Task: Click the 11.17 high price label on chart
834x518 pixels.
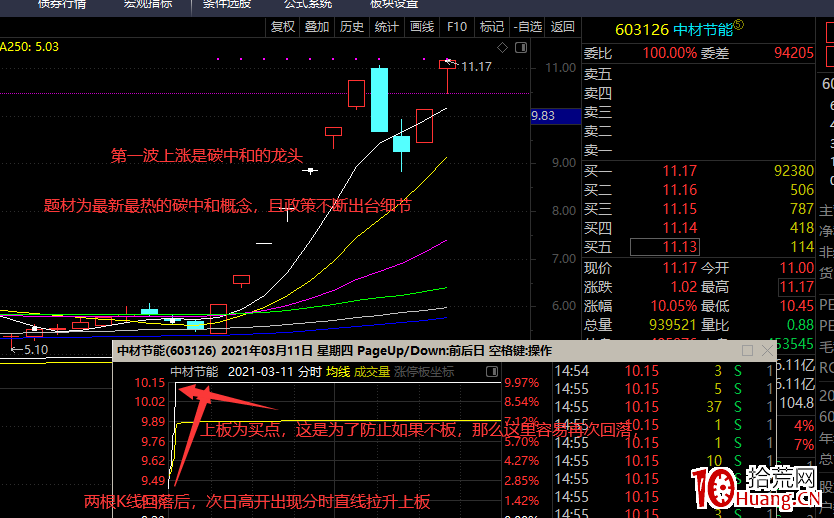Action: pyautogui.click(x=476, y=66)
